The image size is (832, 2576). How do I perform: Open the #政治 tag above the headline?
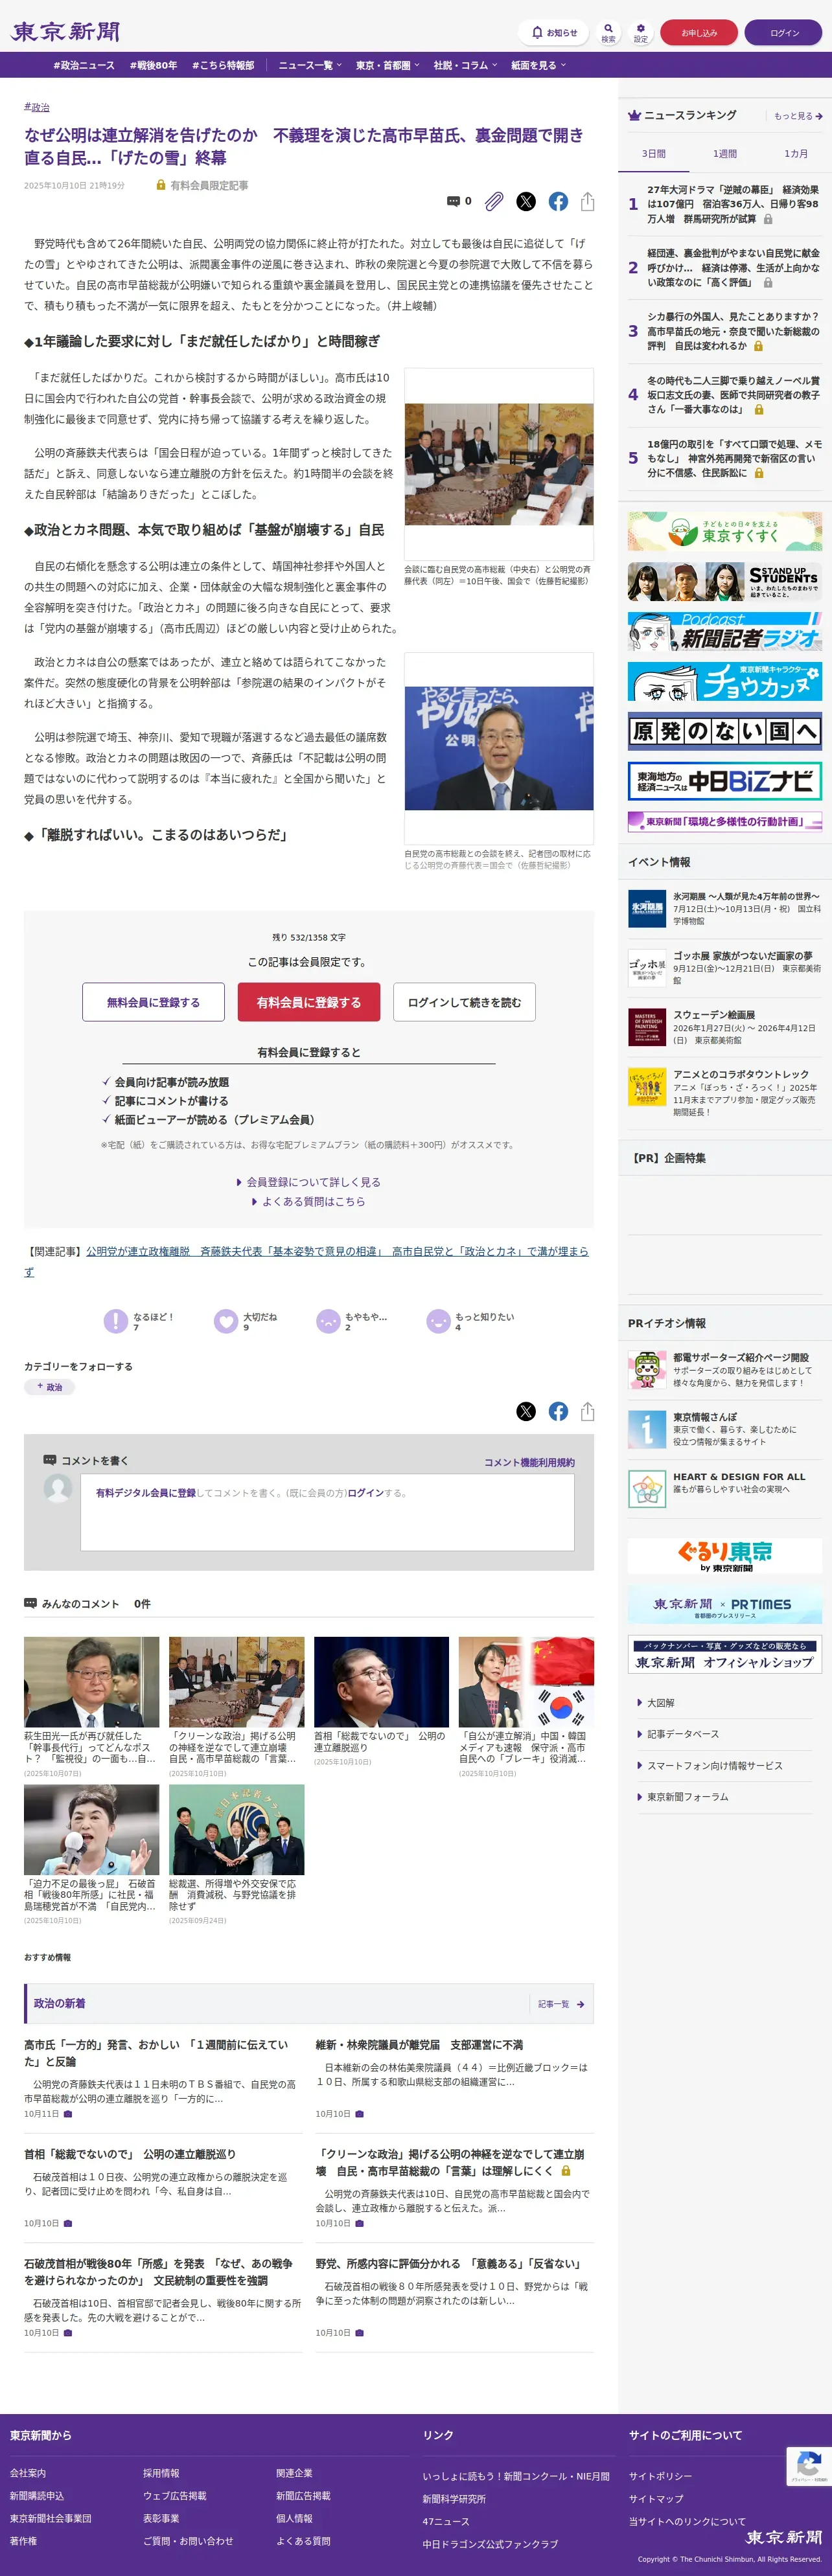click(37, 107)
